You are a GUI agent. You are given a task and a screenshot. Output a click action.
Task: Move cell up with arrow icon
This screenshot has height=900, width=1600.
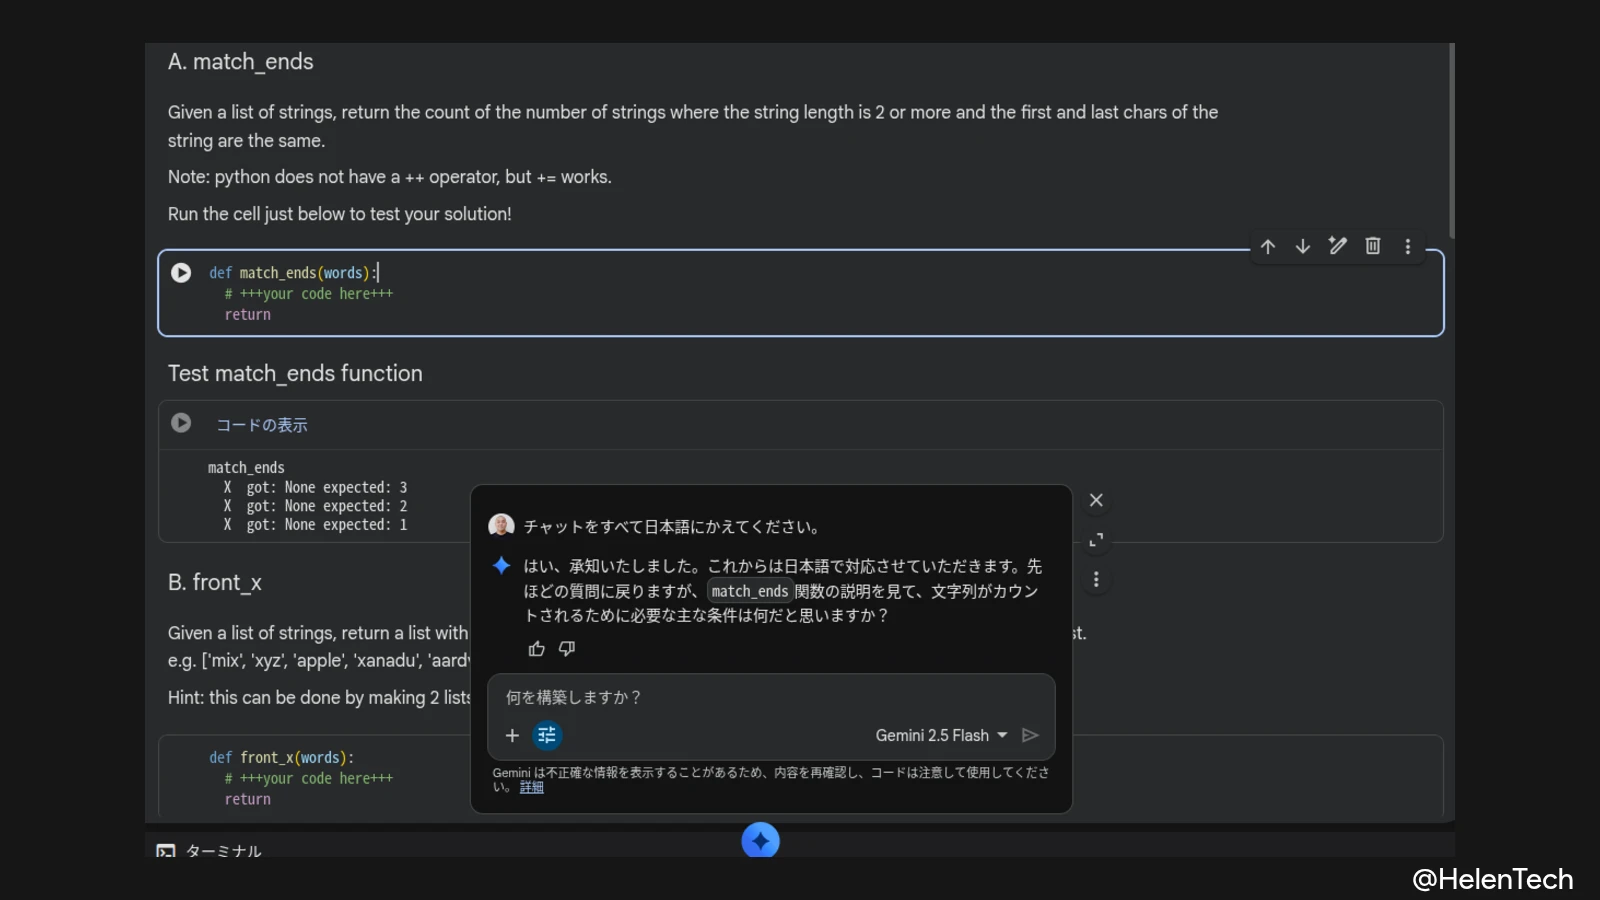click(x=1268, y=247)
